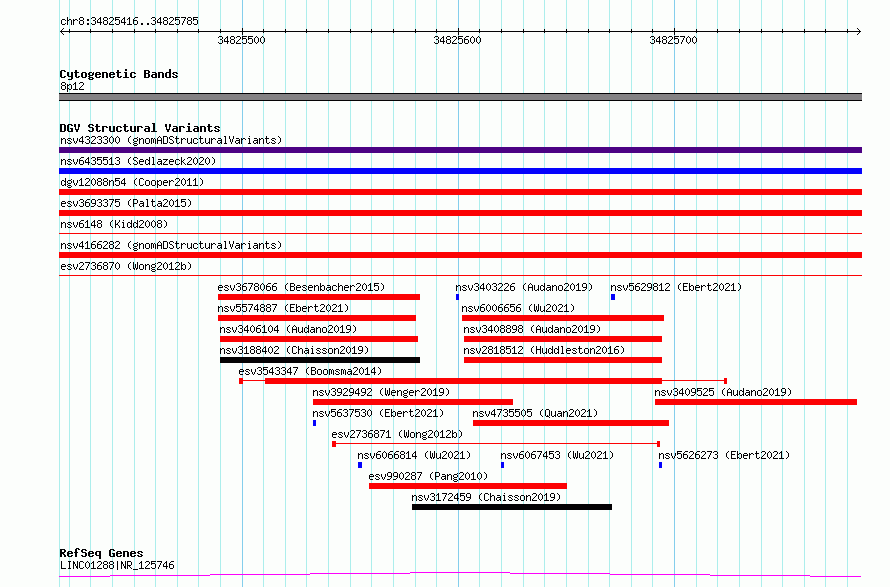Click the small blue nsv3403226 insertion marker
The width and height of the screenshot is (890, 587).
coord(457,297)
